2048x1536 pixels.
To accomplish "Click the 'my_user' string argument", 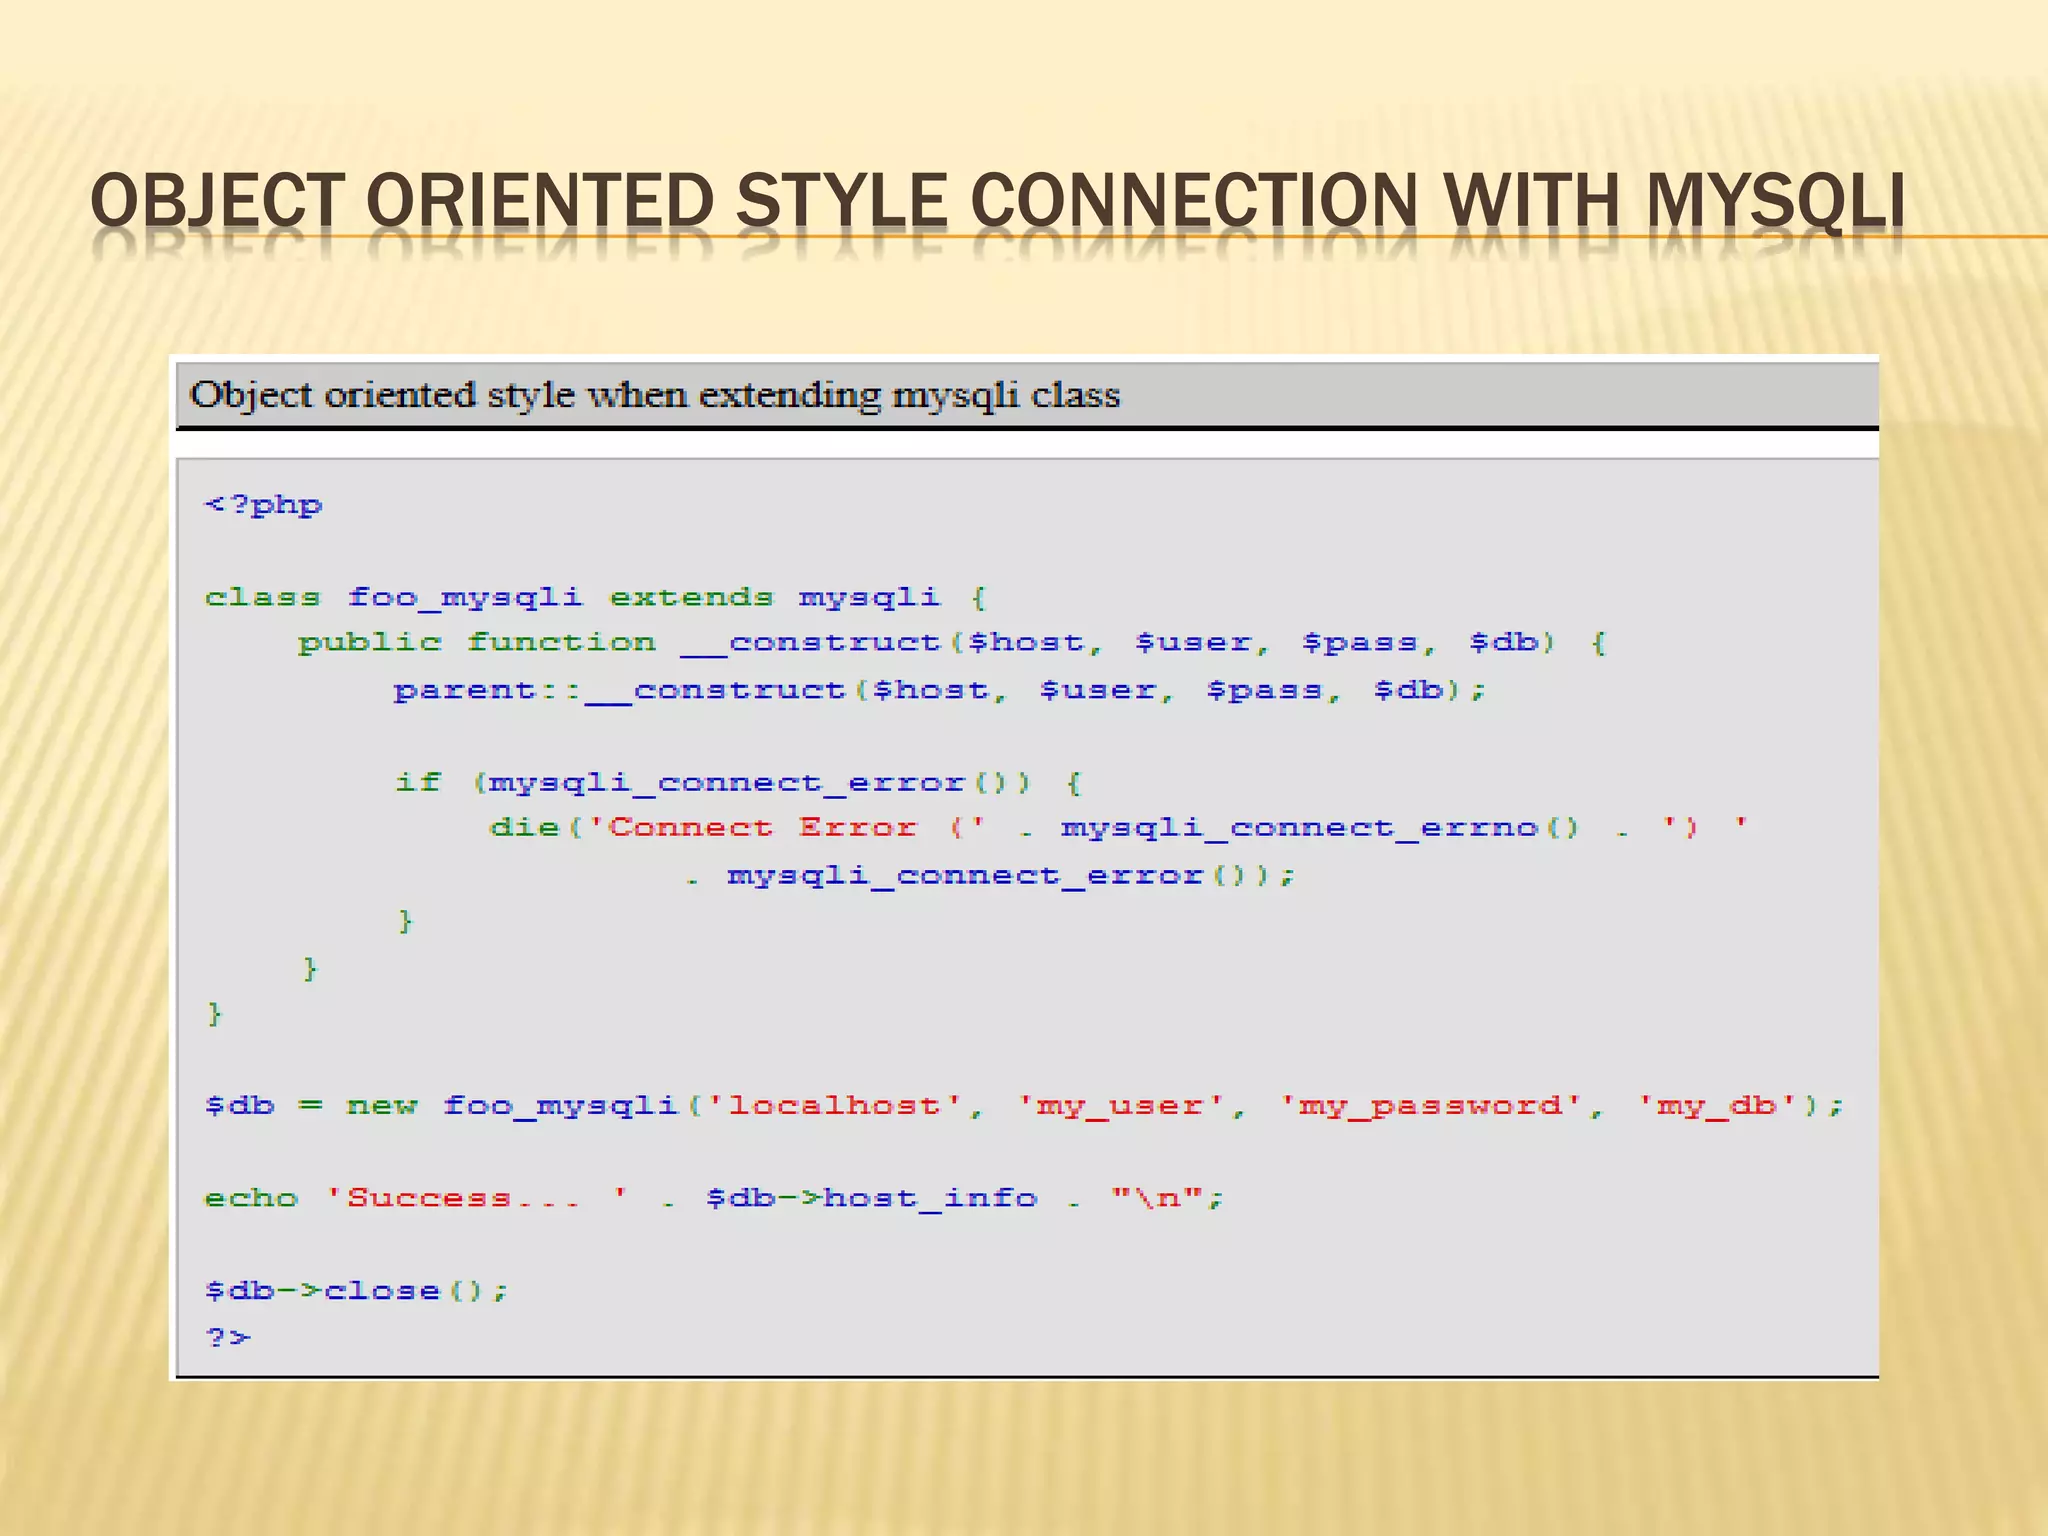I will tap(1120, 1106).
